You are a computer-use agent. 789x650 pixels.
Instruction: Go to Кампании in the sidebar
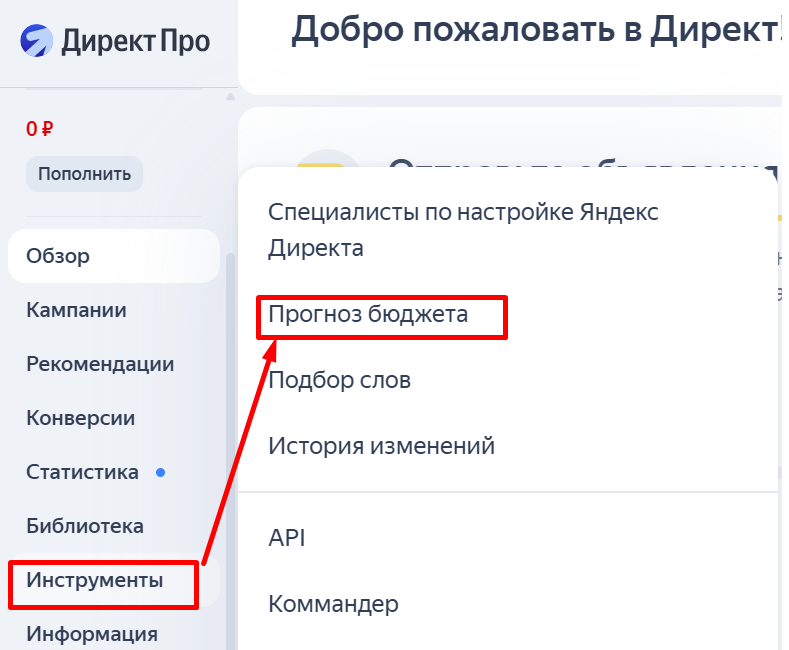coord(76,310)
